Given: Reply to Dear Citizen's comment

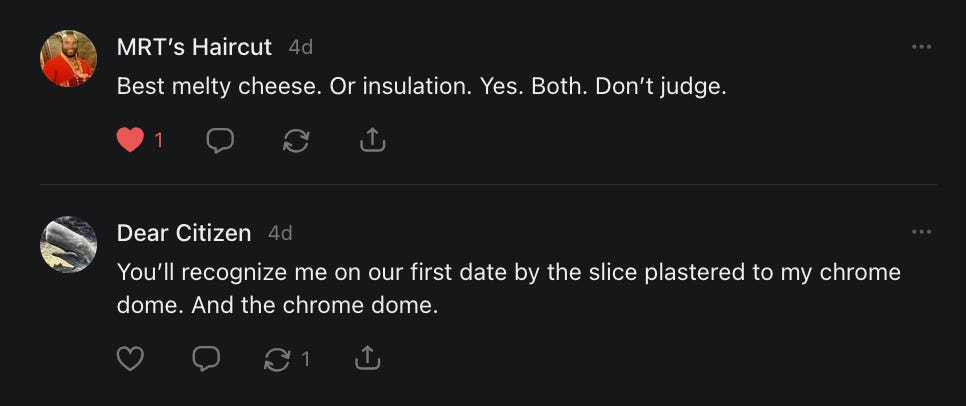Looking at the screenshot, I should [x=206, y=357].
